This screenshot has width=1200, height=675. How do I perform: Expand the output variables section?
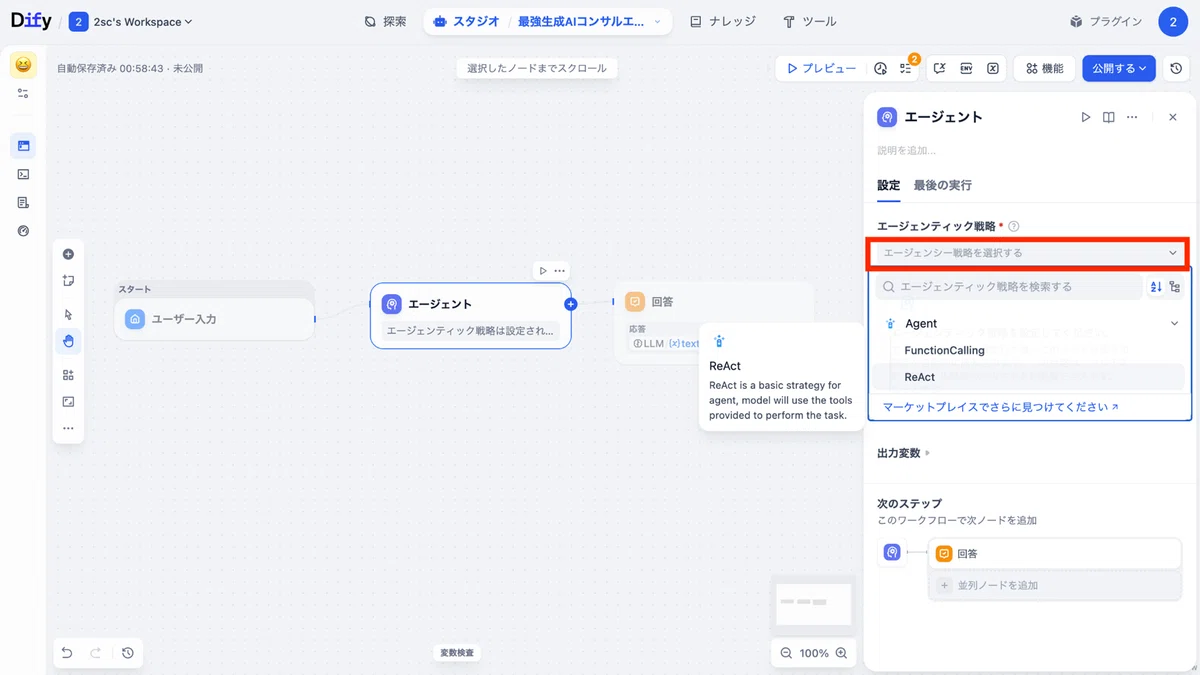903,453
